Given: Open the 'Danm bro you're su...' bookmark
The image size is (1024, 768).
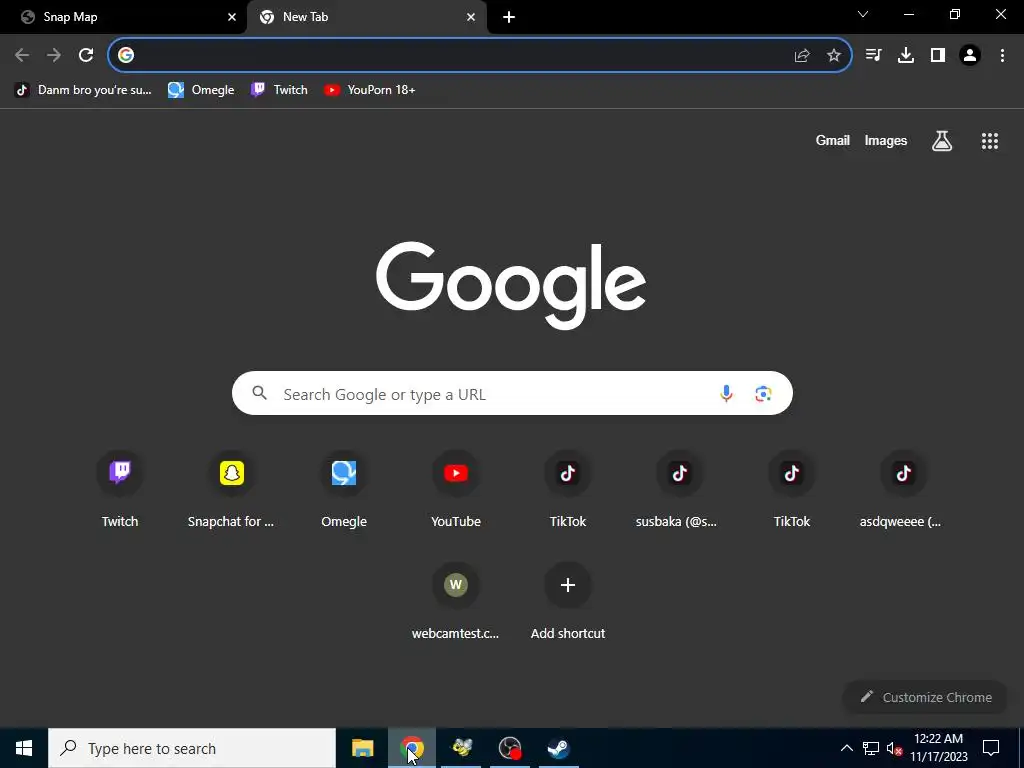Looking at the screenshot, I should pyautogui.click(x=83, y=90).
